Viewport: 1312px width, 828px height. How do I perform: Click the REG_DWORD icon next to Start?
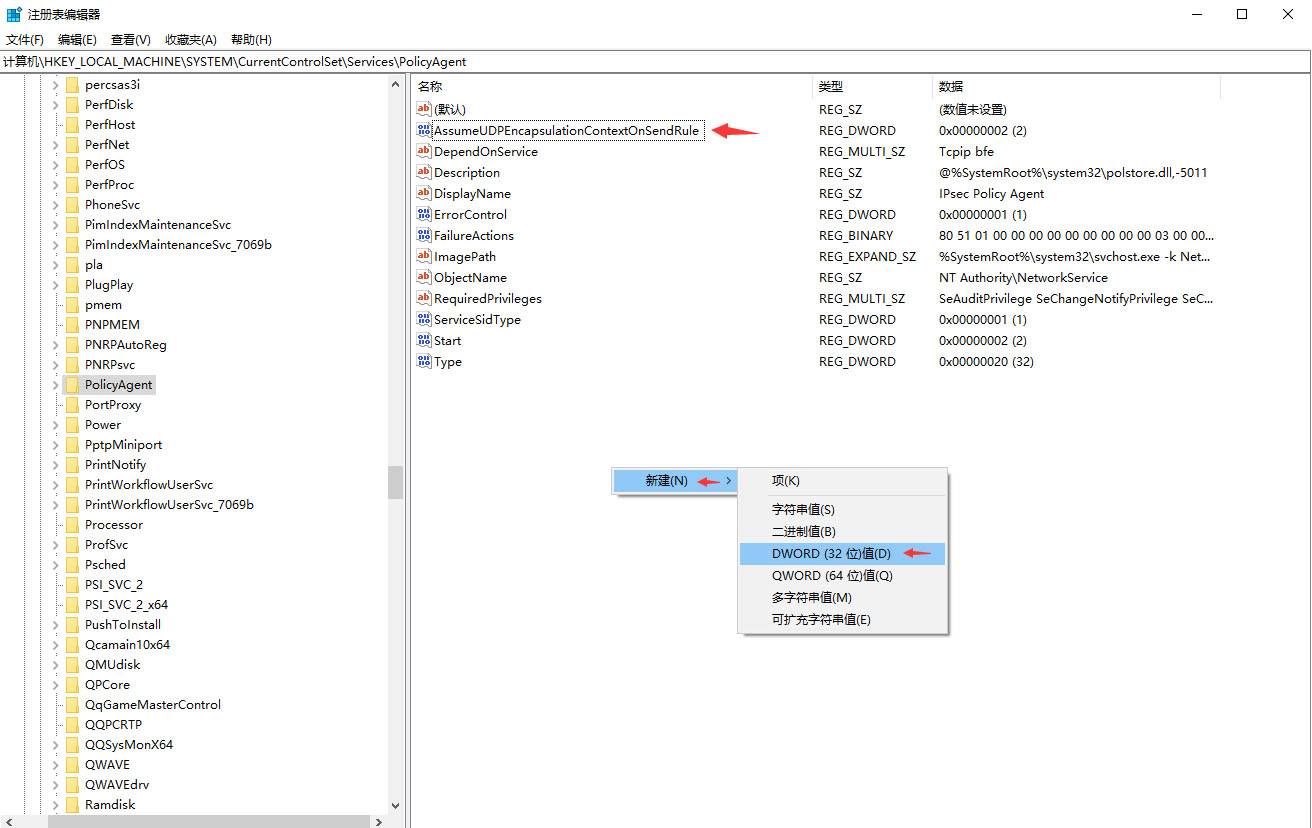(426, 340)
